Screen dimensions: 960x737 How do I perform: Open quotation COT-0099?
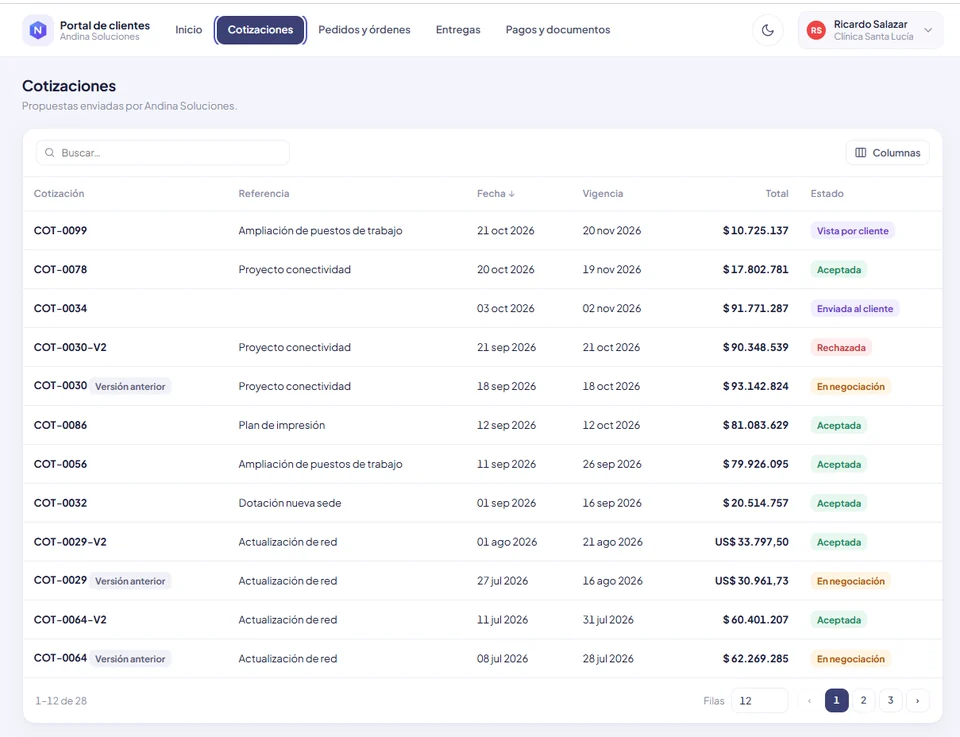[x=60, y=231]
